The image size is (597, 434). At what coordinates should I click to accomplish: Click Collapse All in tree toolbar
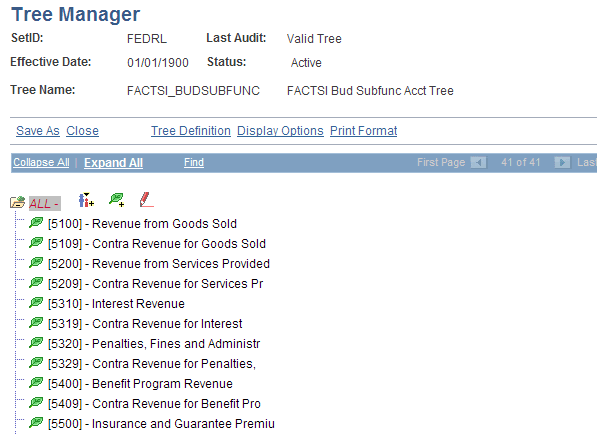[41, 163]
